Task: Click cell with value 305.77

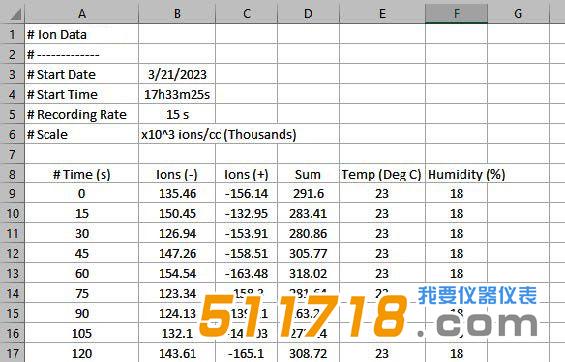Action: click(308, 253)
